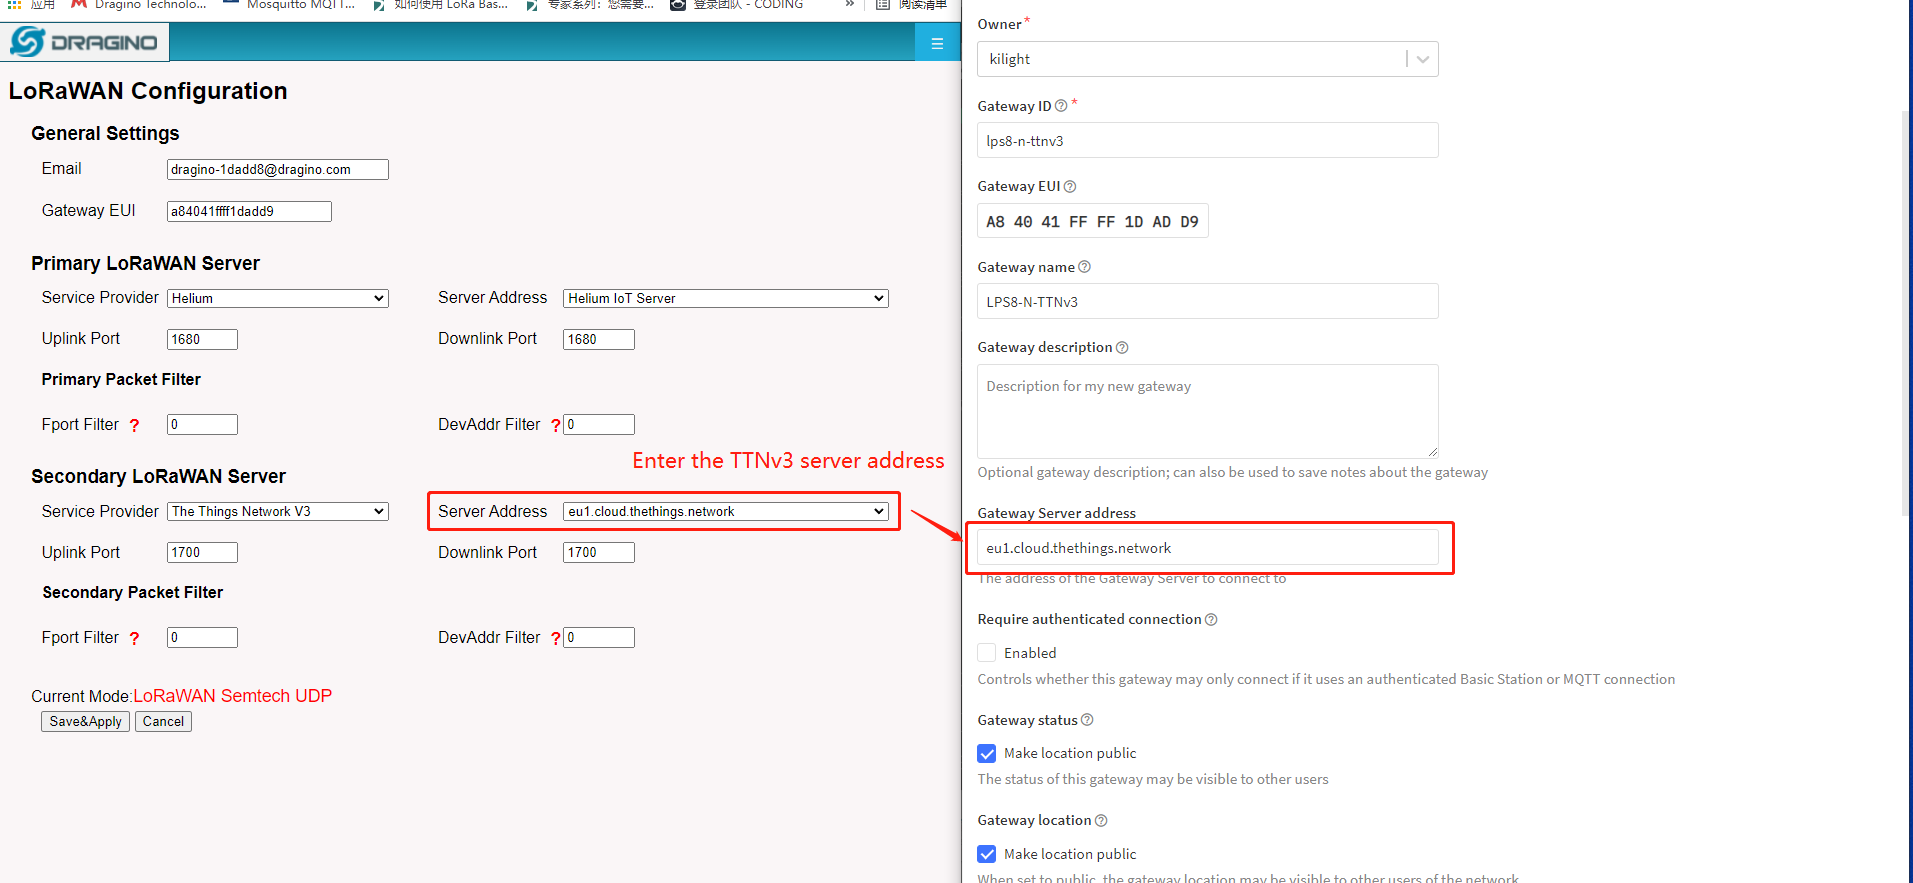Click primary Fport Filter input
This screenshot has width=1913, height=883.
click(202, 424)
